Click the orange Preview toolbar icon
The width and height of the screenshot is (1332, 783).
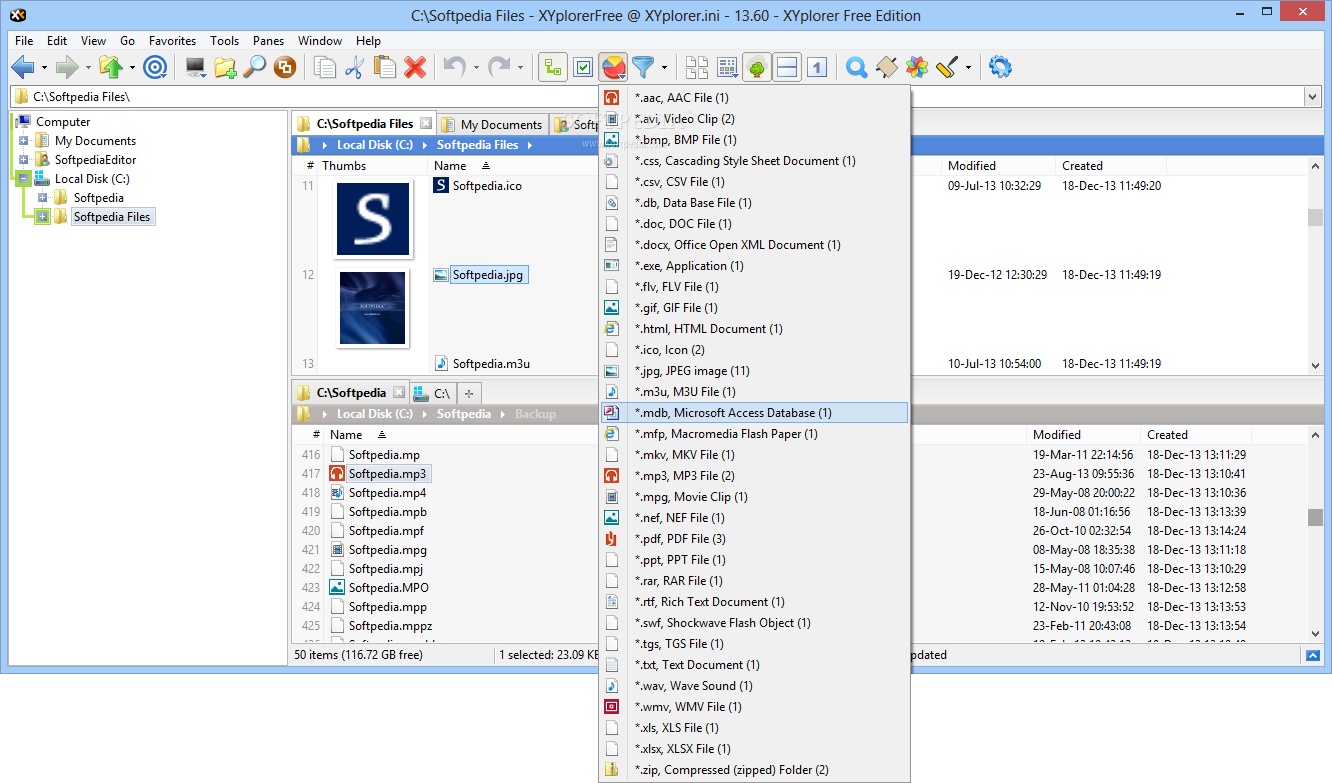pyautogui.click(x=285, y=67)
